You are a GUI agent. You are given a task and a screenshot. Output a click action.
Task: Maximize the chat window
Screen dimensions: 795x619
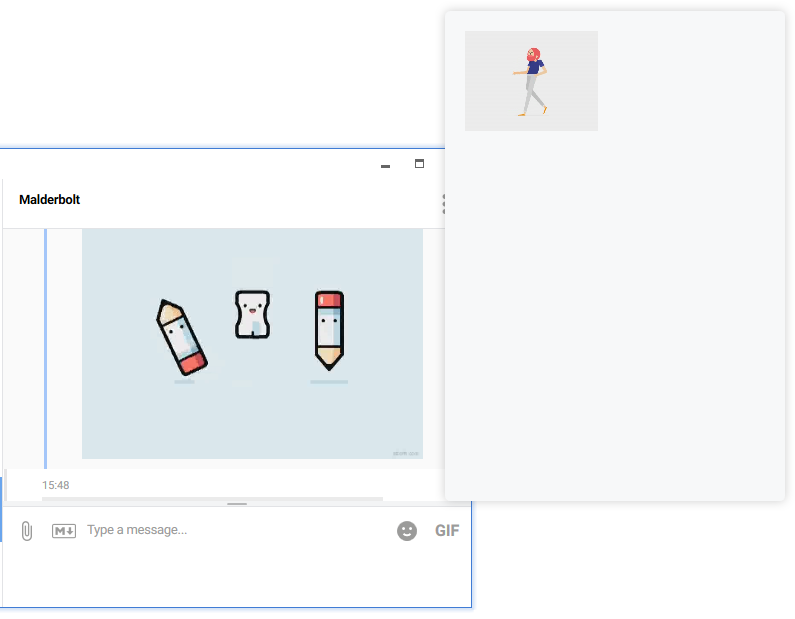click(x=420, y=164)
